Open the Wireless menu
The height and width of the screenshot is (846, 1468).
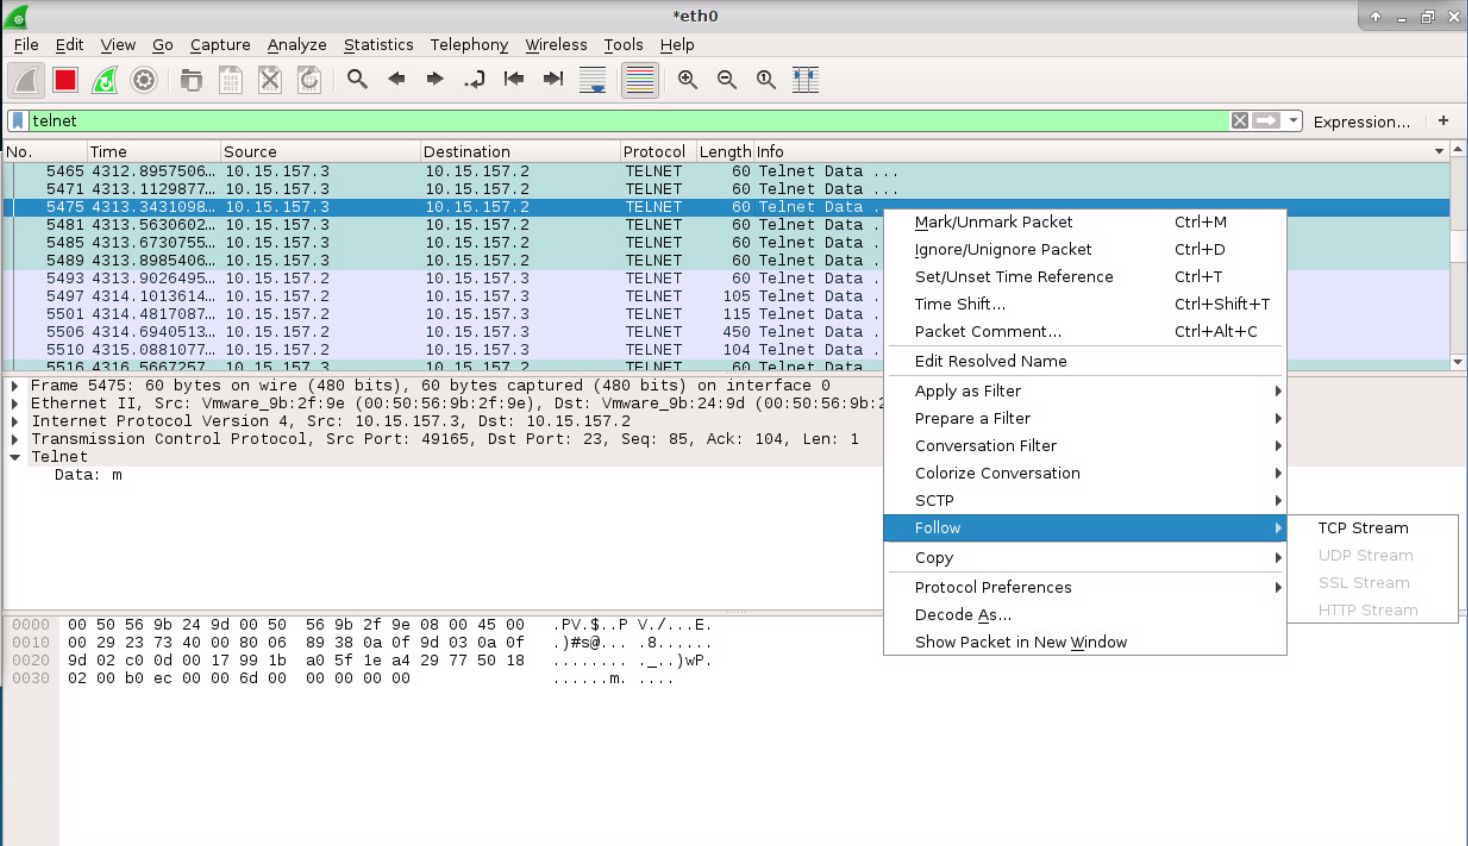coord(556,45)
